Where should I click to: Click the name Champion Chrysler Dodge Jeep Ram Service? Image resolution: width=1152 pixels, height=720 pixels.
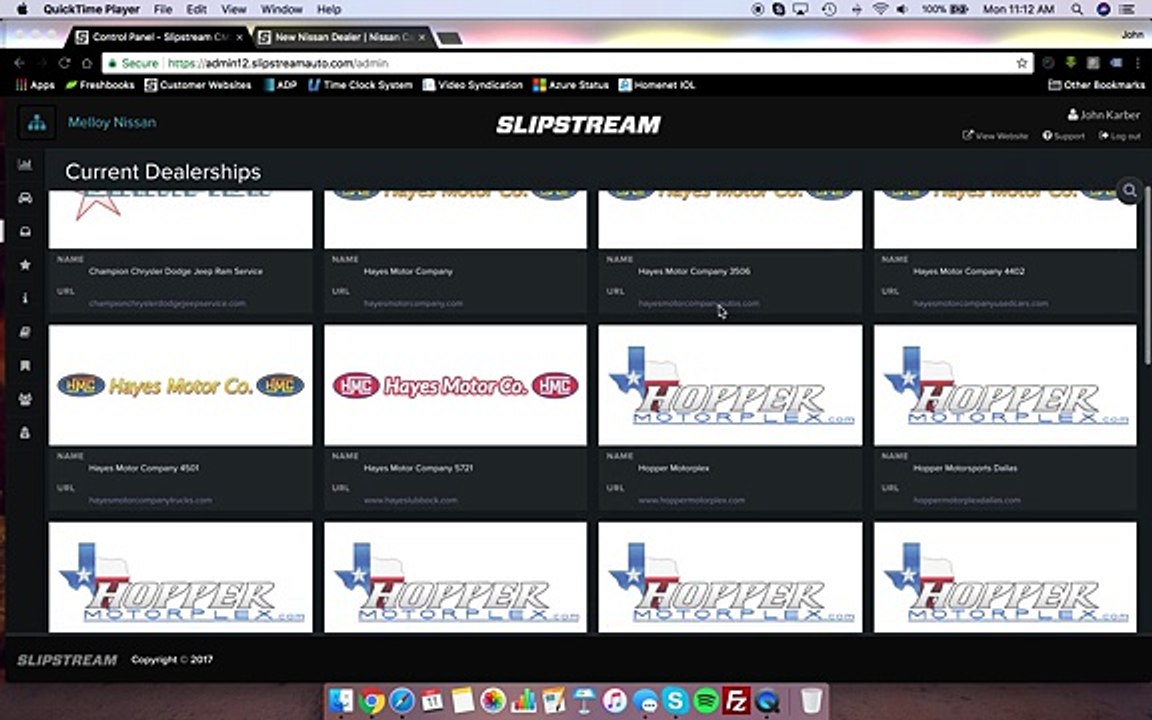pyautogui.click(x=176, y=271)
